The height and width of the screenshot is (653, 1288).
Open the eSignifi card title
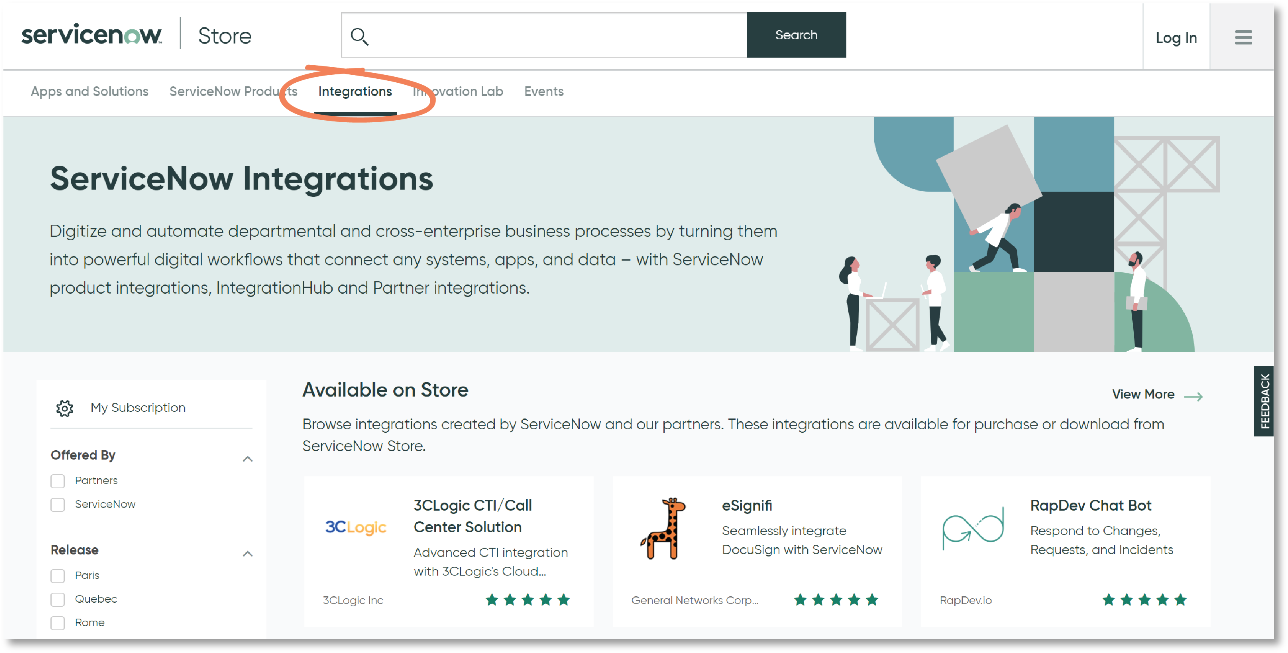747,506
